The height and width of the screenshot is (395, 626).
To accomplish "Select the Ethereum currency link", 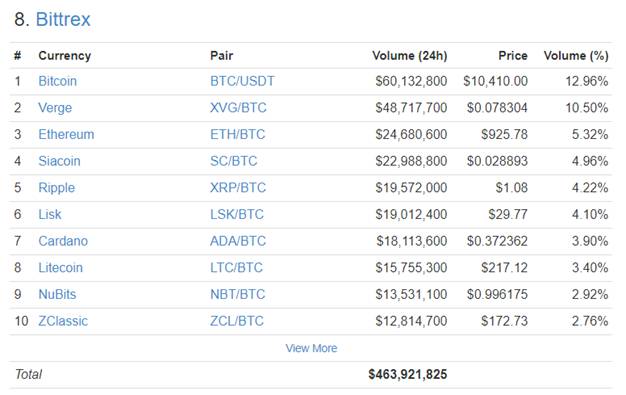I will [x=66, y=134].
